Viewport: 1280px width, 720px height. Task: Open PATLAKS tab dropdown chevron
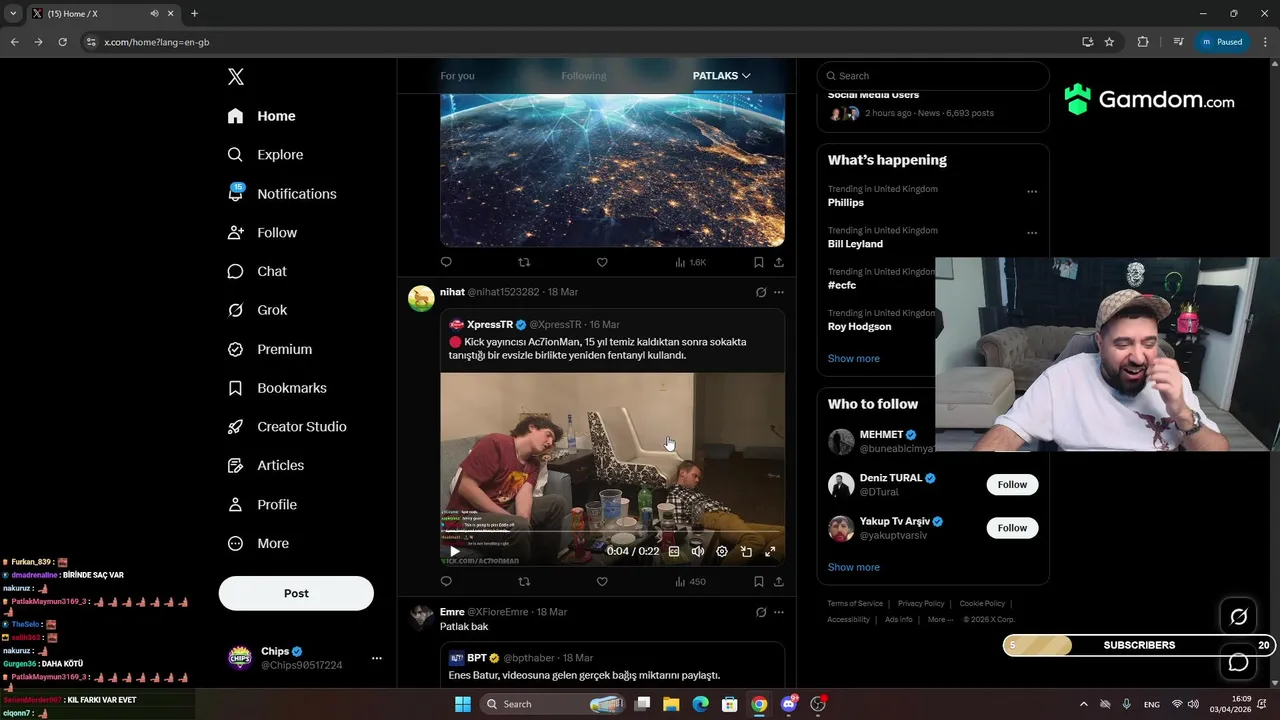pyautogui.click(x=746, y=76)
